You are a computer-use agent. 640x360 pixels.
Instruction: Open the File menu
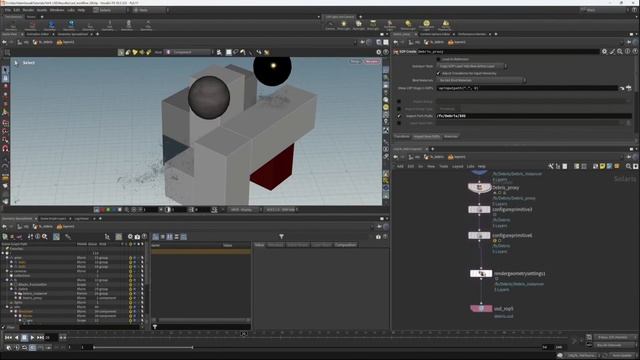click(7, 10)
